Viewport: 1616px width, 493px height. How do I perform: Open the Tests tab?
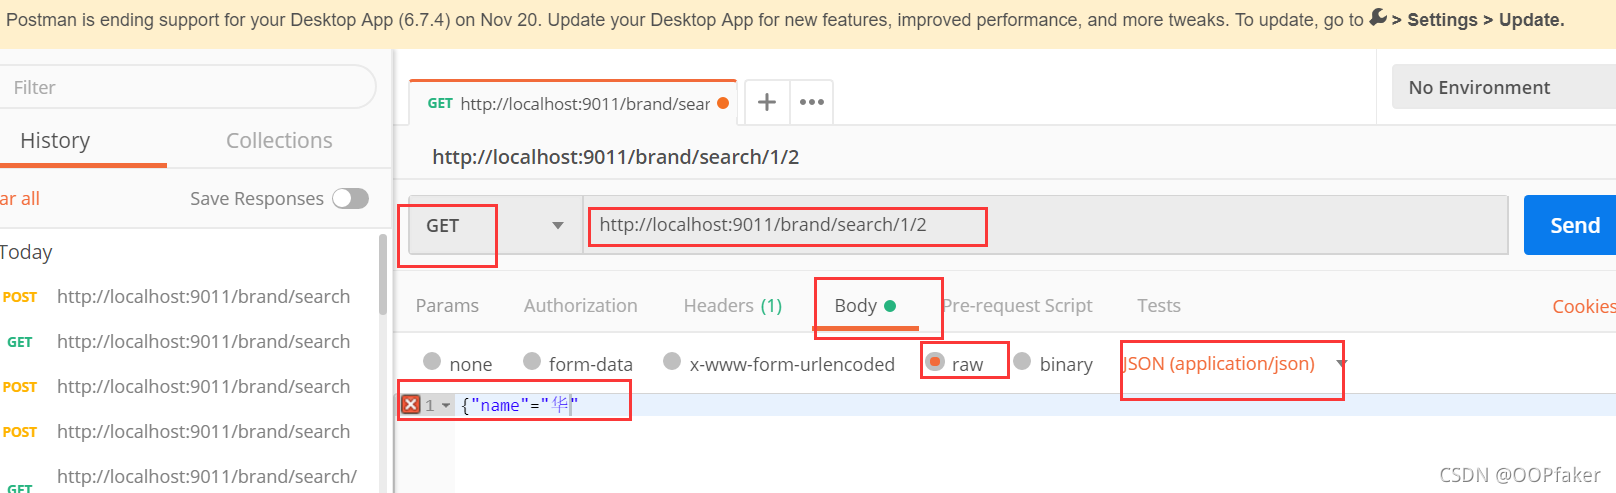[x=1158, y=305]
